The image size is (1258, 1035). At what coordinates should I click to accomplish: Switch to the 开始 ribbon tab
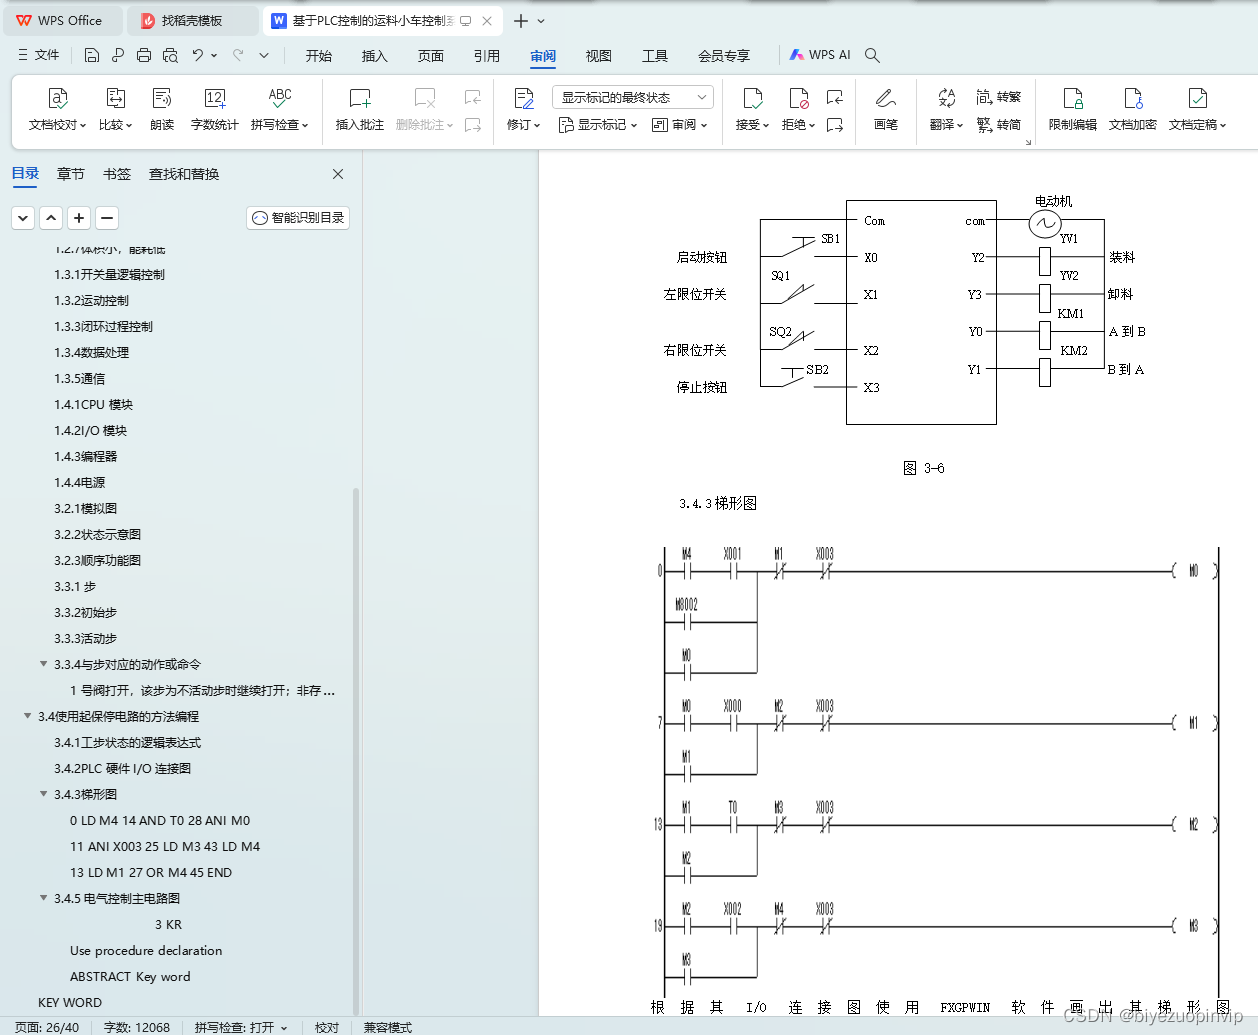click(319, 55)
